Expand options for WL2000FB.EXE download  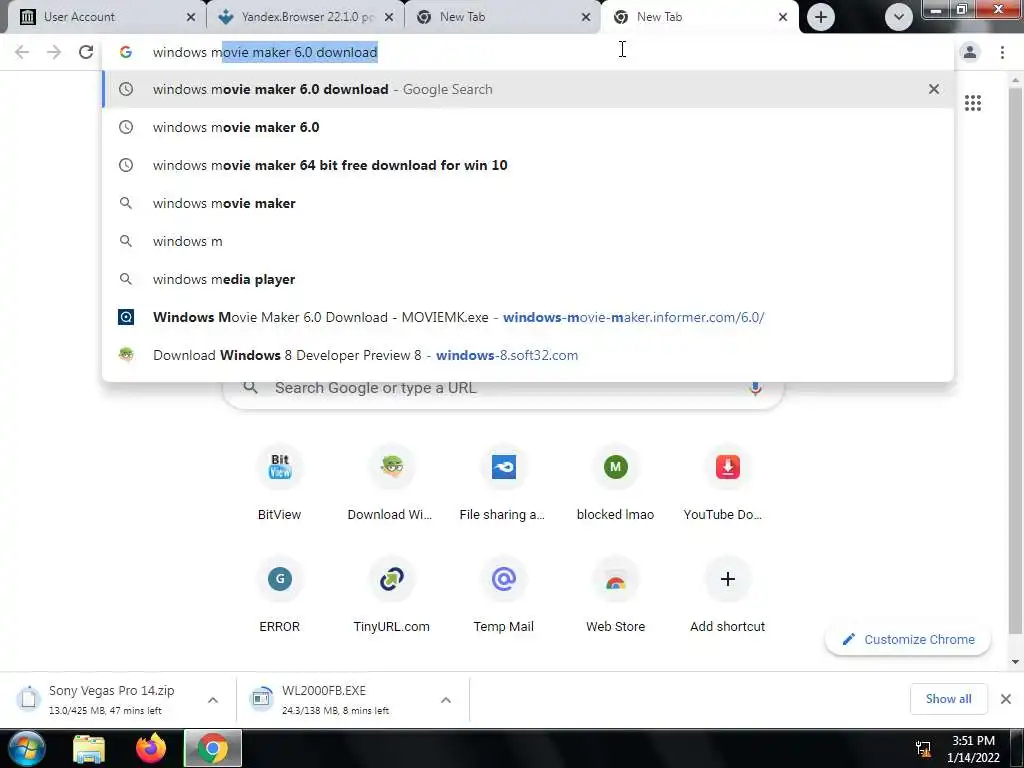tap(446, 700)
